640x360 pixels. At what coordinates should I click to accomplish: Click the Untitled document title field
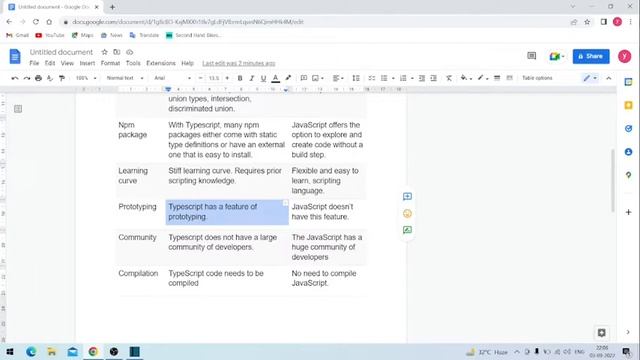click(x=61, y=52)
